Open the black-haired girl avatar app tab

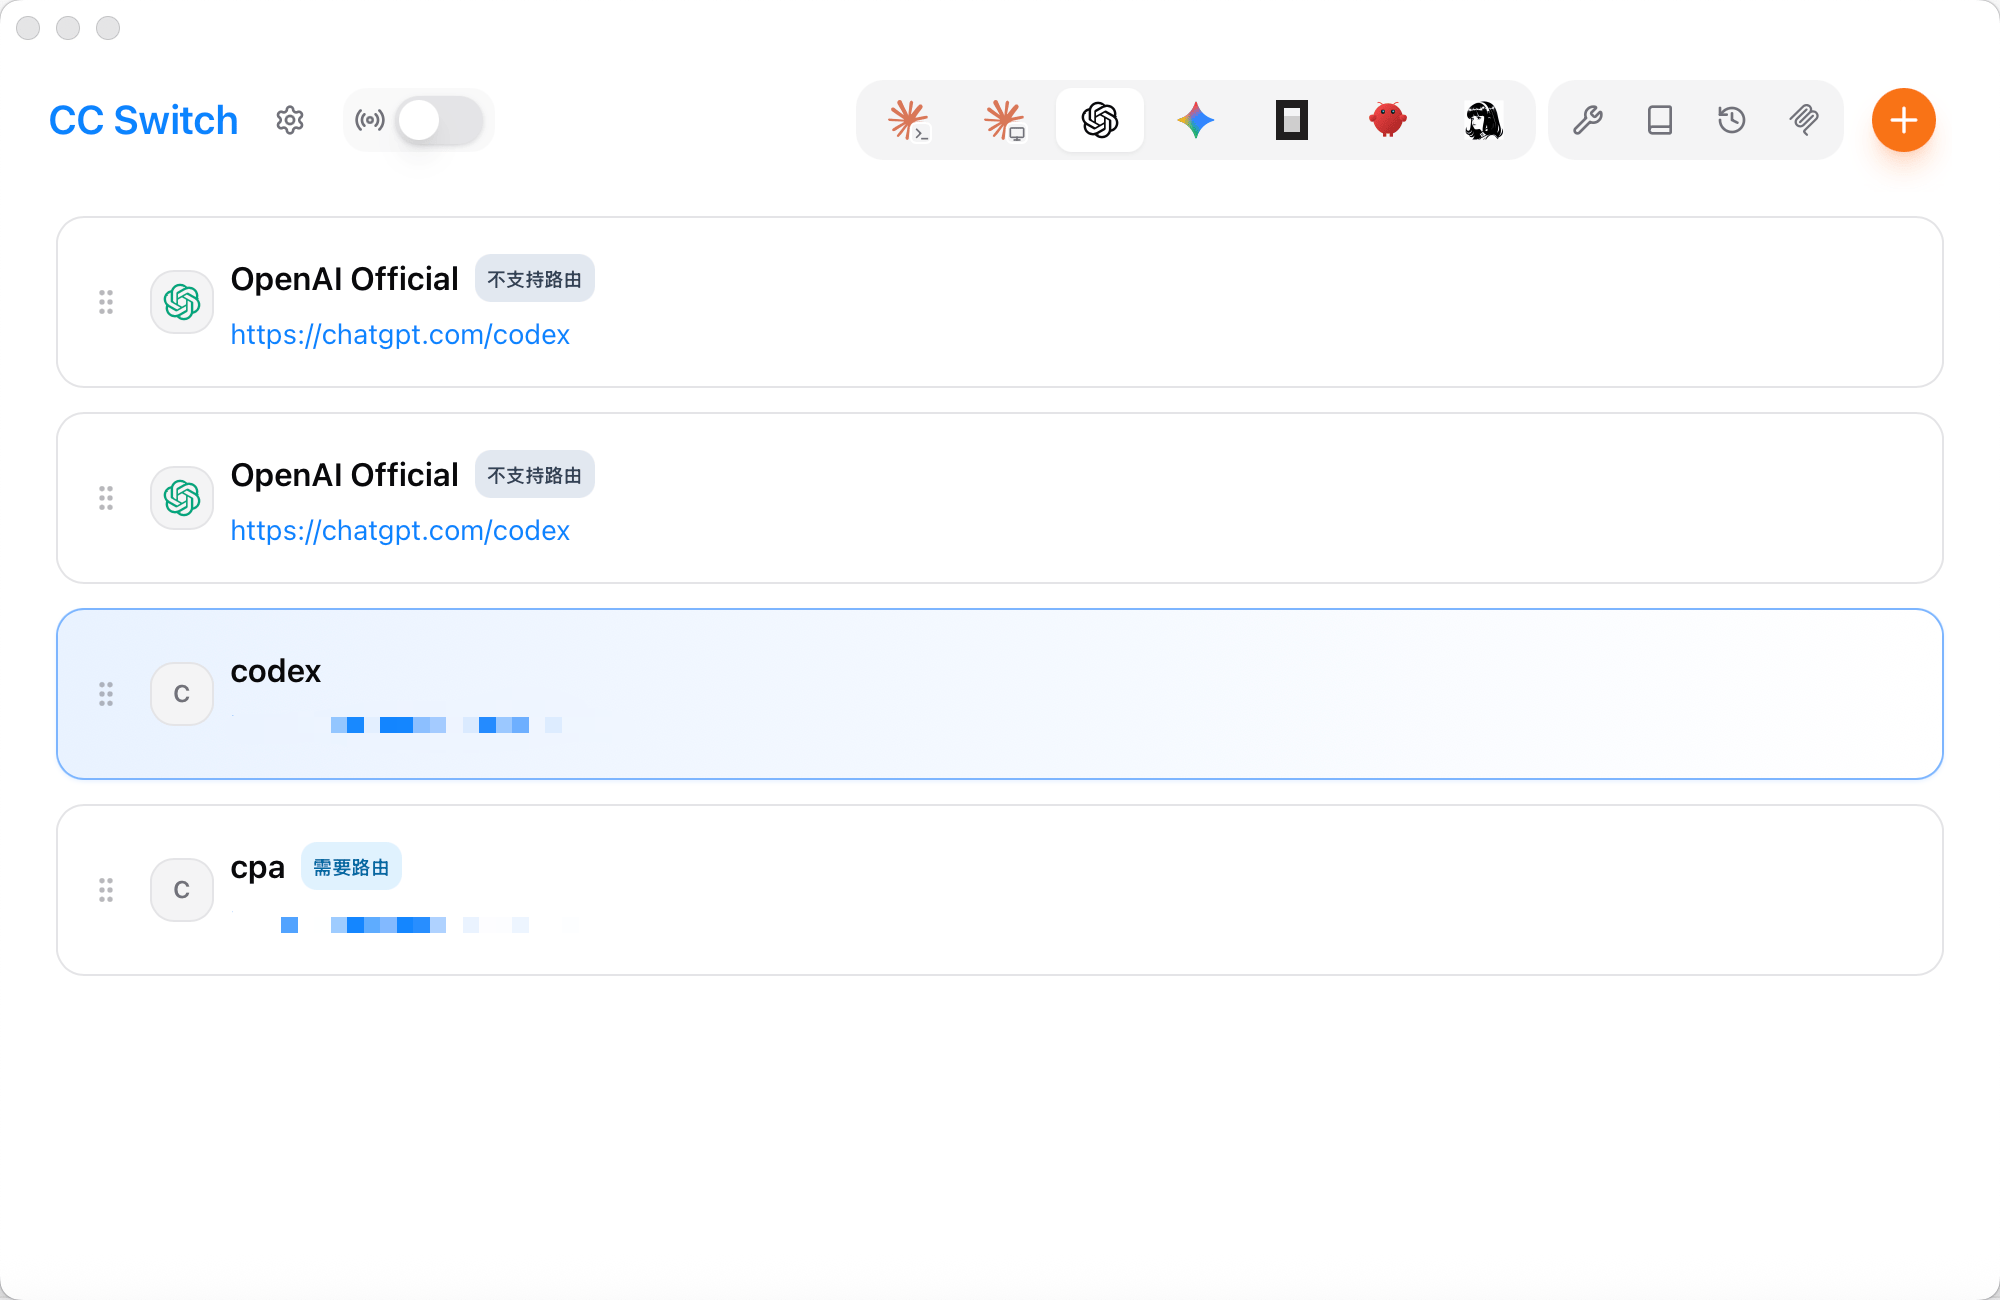[x=1484, y=120]
